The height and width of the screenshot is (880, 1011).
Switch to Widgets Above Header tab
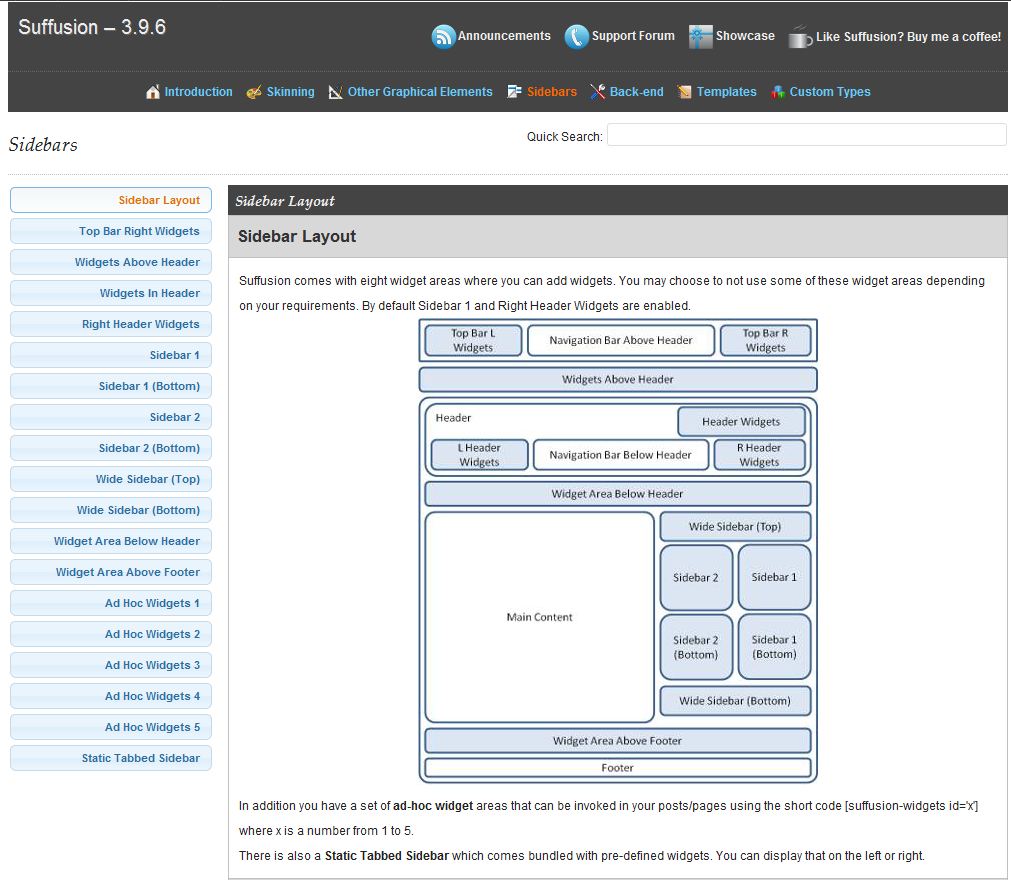coord(111,262)
